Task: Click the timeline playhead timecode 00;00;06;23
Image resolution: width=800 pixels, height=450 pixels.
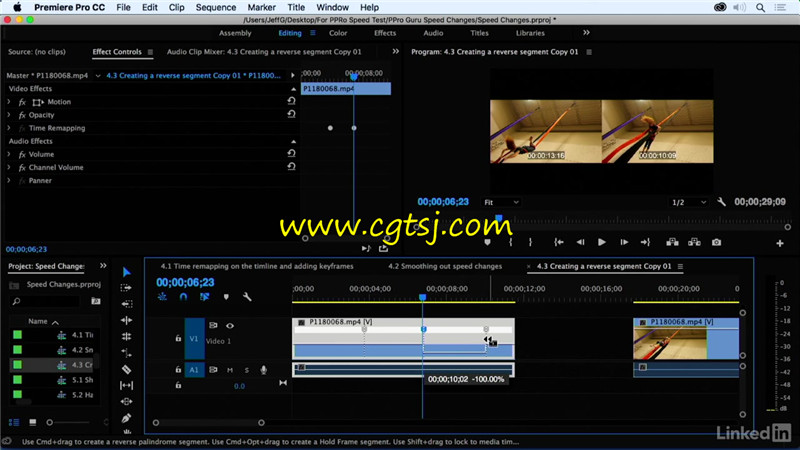Action: click(185, 282)
